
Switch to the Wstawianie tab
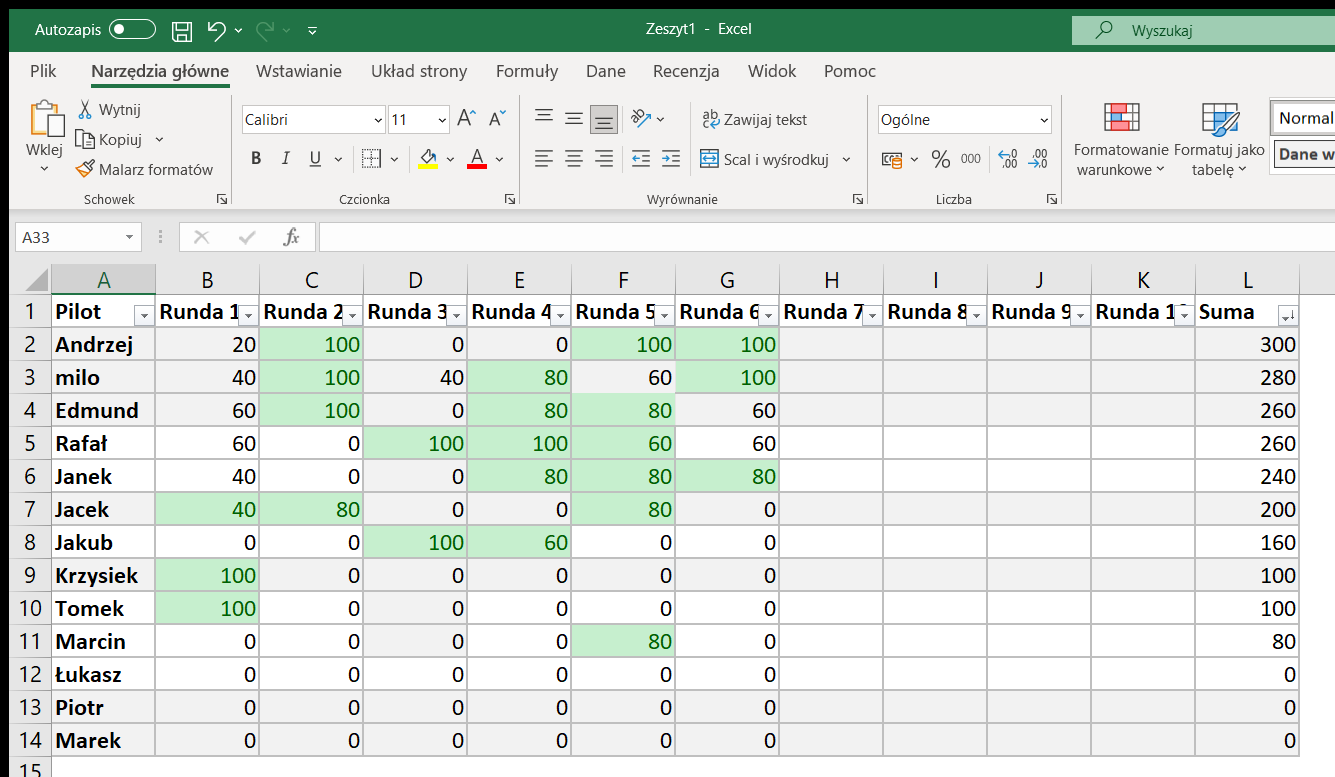(x=299, y=71)
